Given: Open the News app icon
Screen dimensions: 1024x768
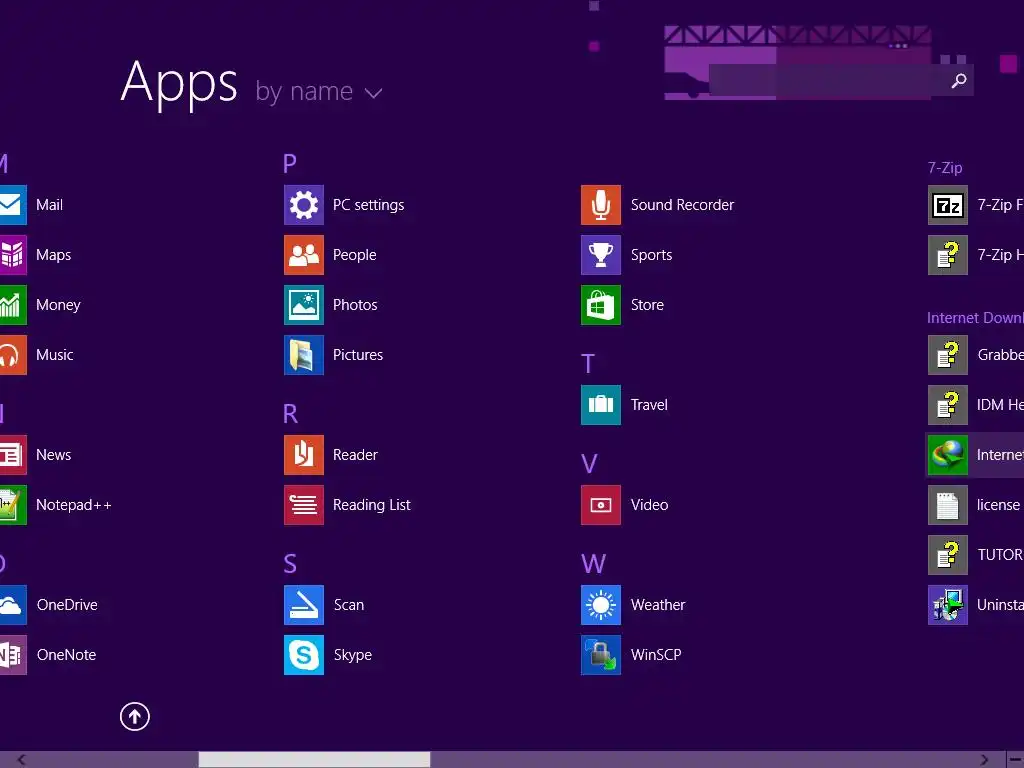Looking at the screenshot, I should pos(13,455).
